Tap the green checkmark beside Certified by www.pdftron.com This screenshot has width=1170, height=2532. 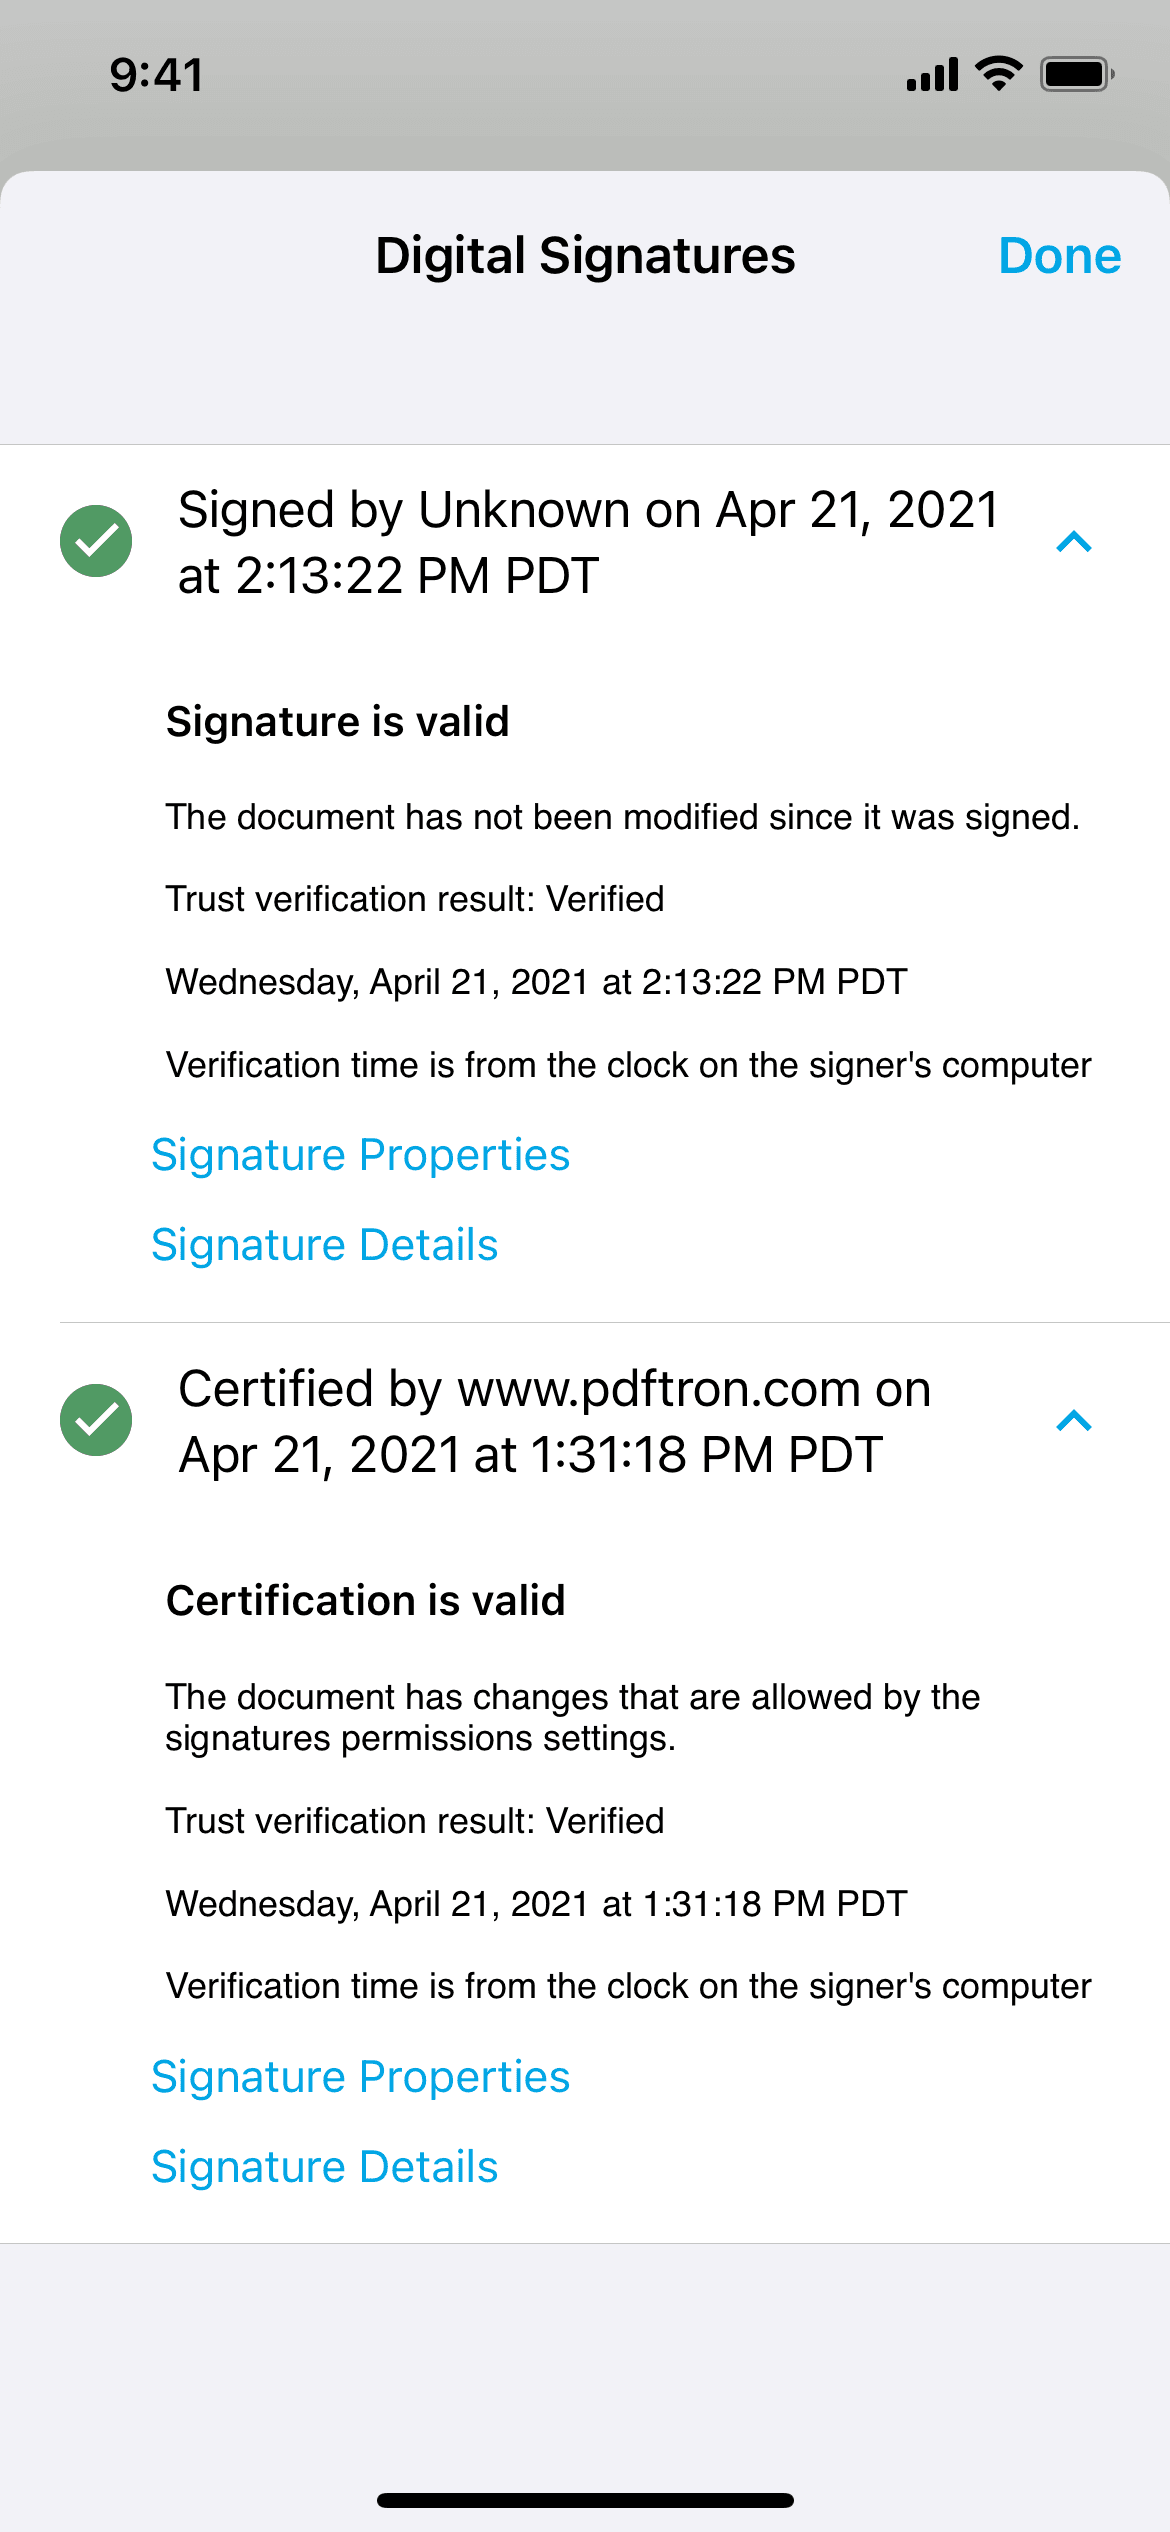(96, 1420)
